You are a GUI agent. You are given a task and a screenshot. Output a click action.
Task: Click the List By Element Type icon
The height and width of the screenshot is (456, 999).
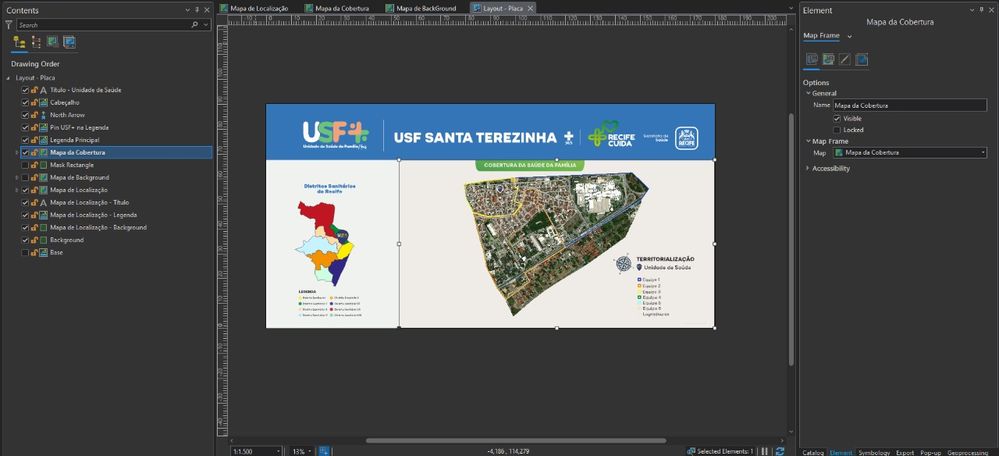coord(36,42)
